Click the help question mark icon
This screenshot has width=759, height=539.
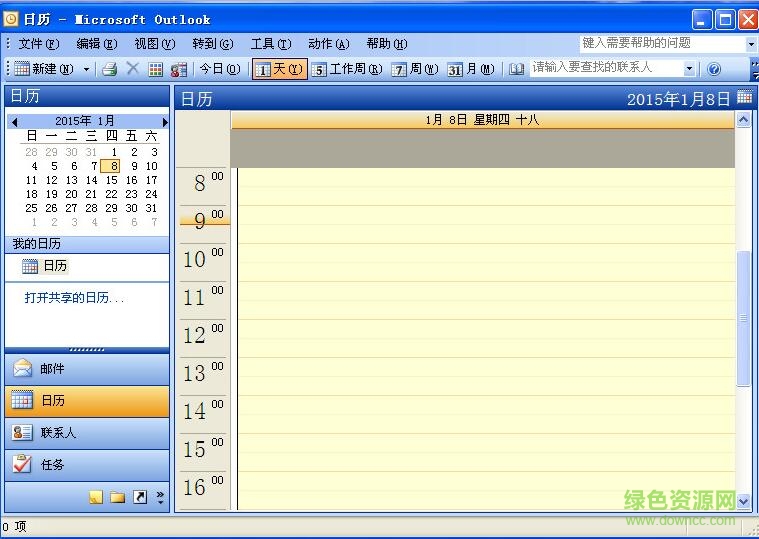pyautogui.click(x=714, y=69)
